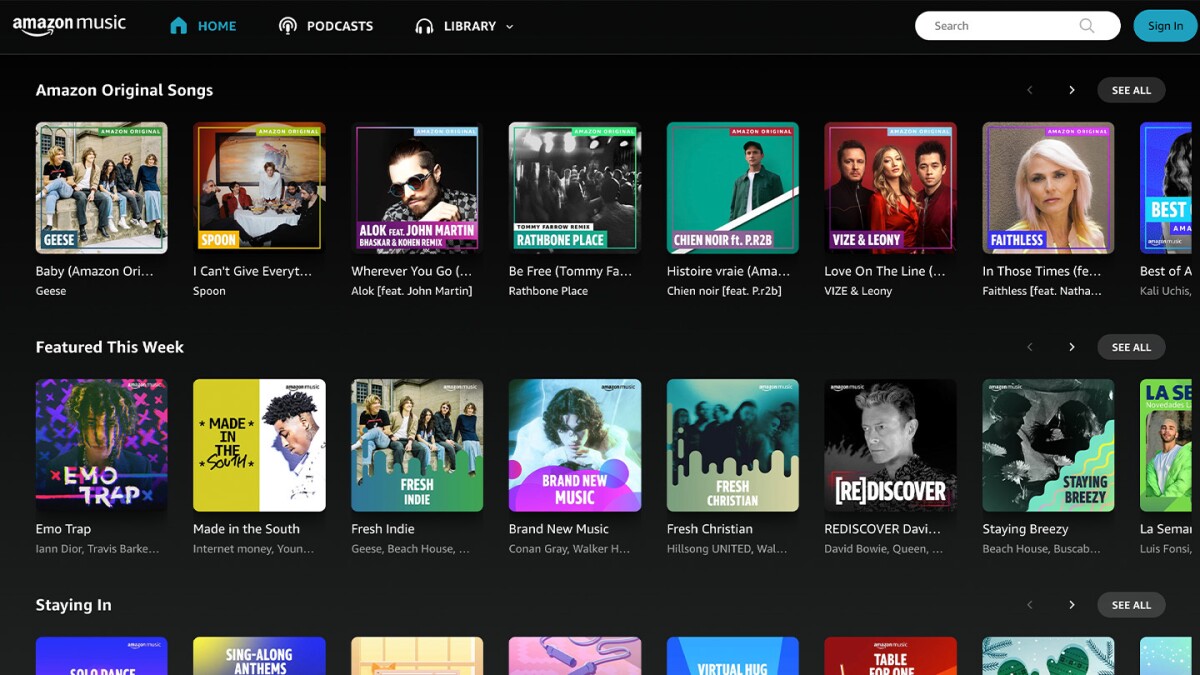Open the Podcasts tab

tap(339, 26)
